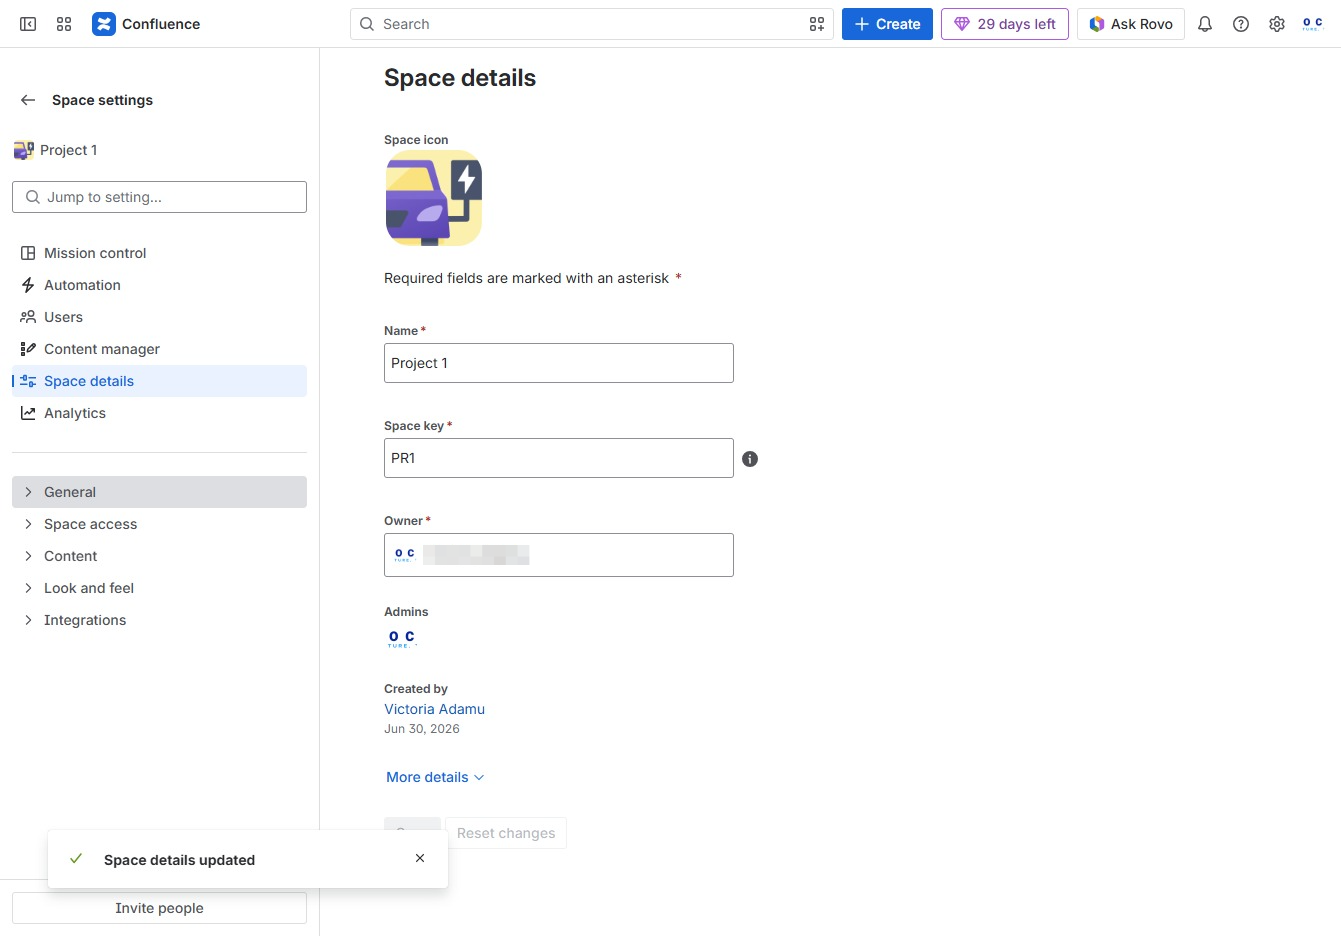Open Analytics
1341x936 pixels.
click(x=159, y=413)
